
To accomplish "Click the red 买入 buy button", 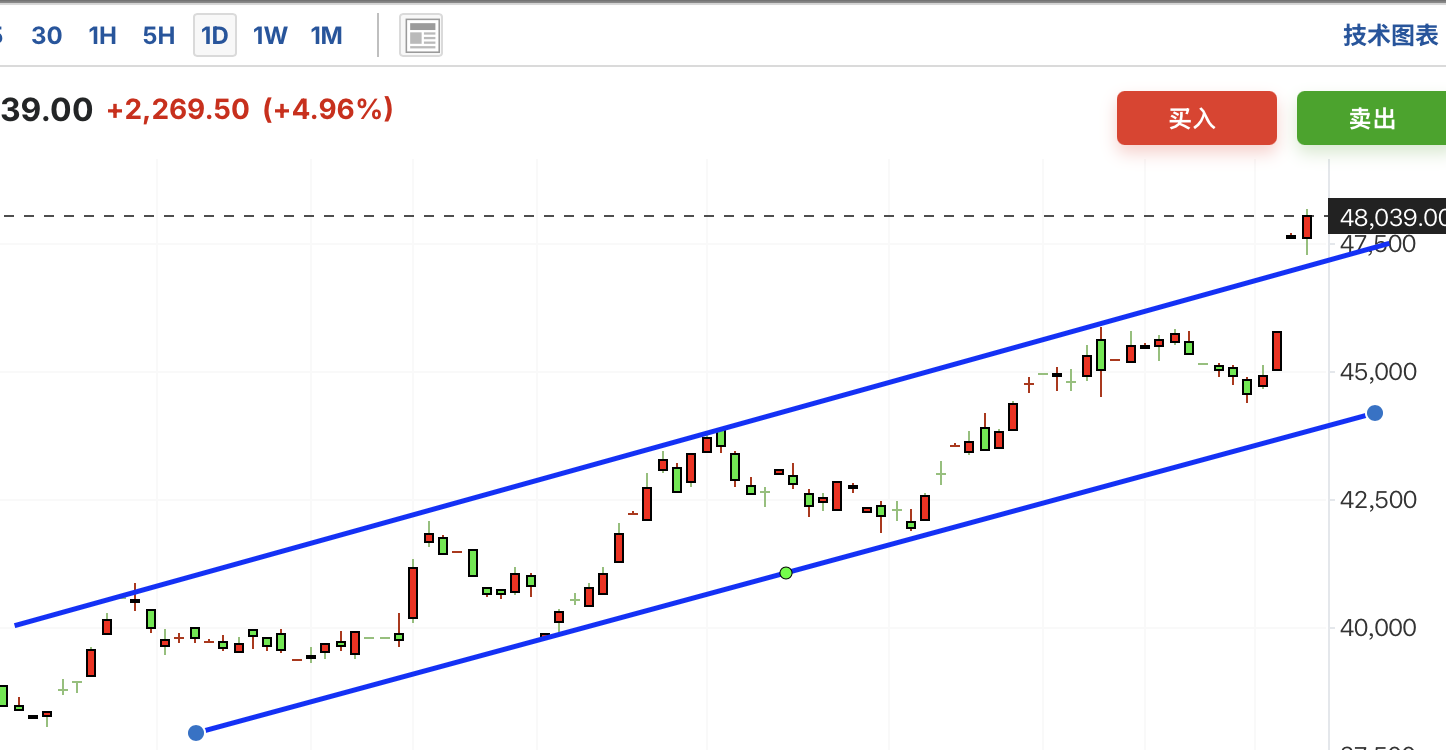I will coord(1196,118).
